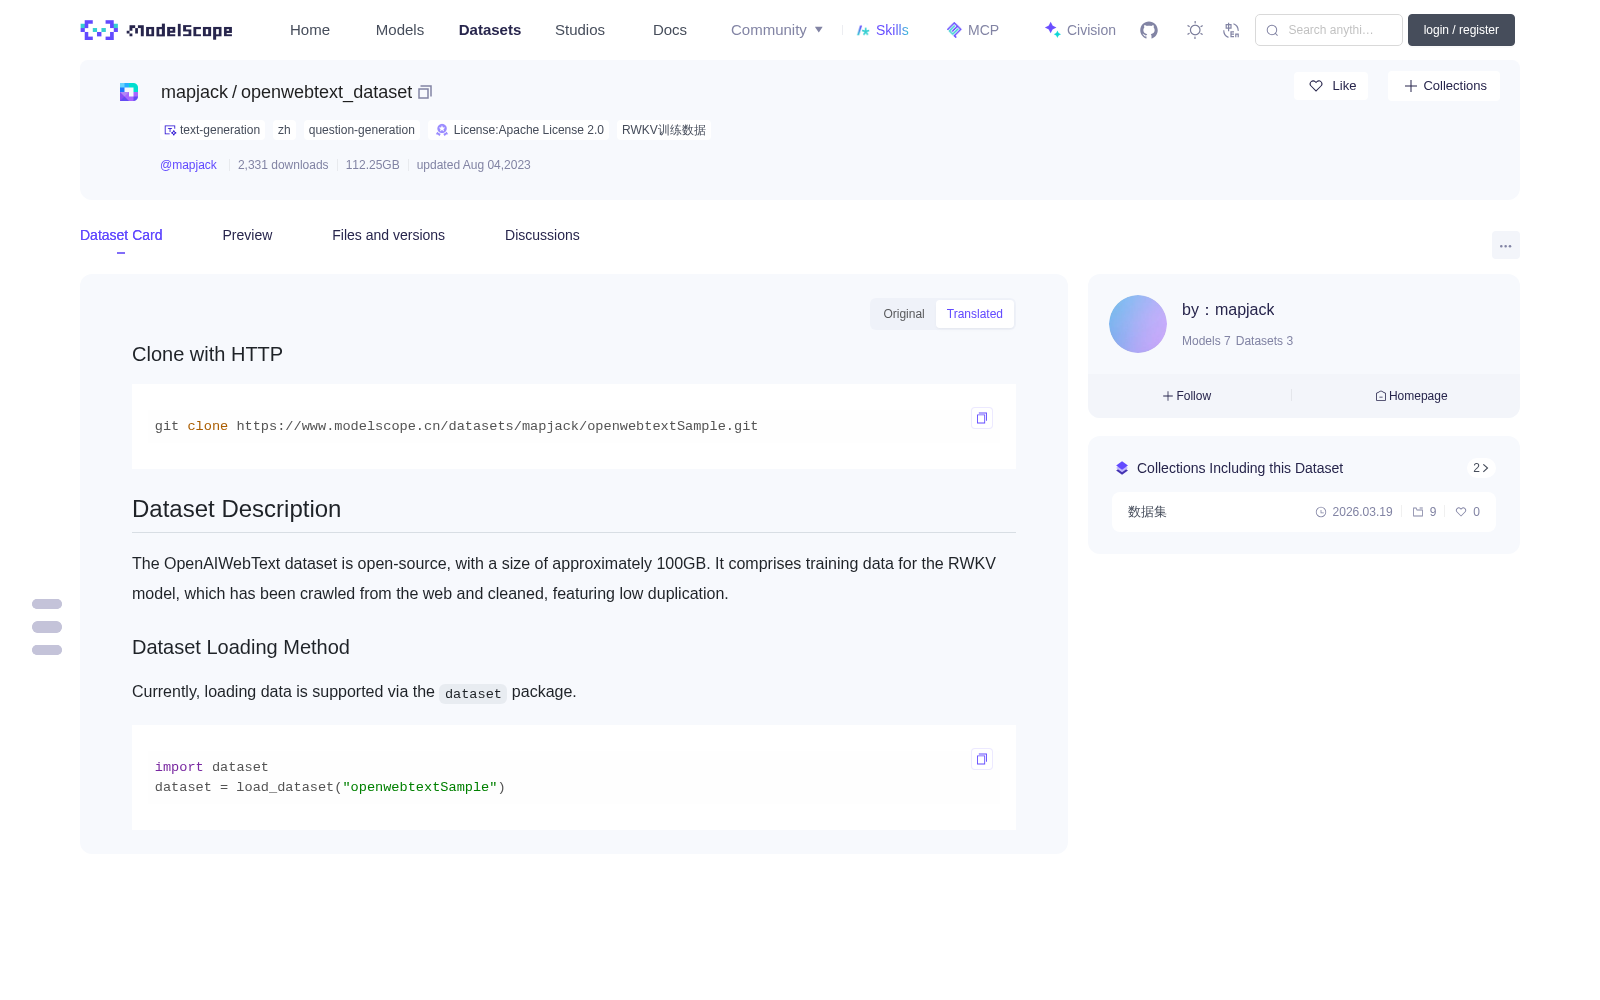Click the 'Datasets 3' count under mapjack

click(1264, 341)
